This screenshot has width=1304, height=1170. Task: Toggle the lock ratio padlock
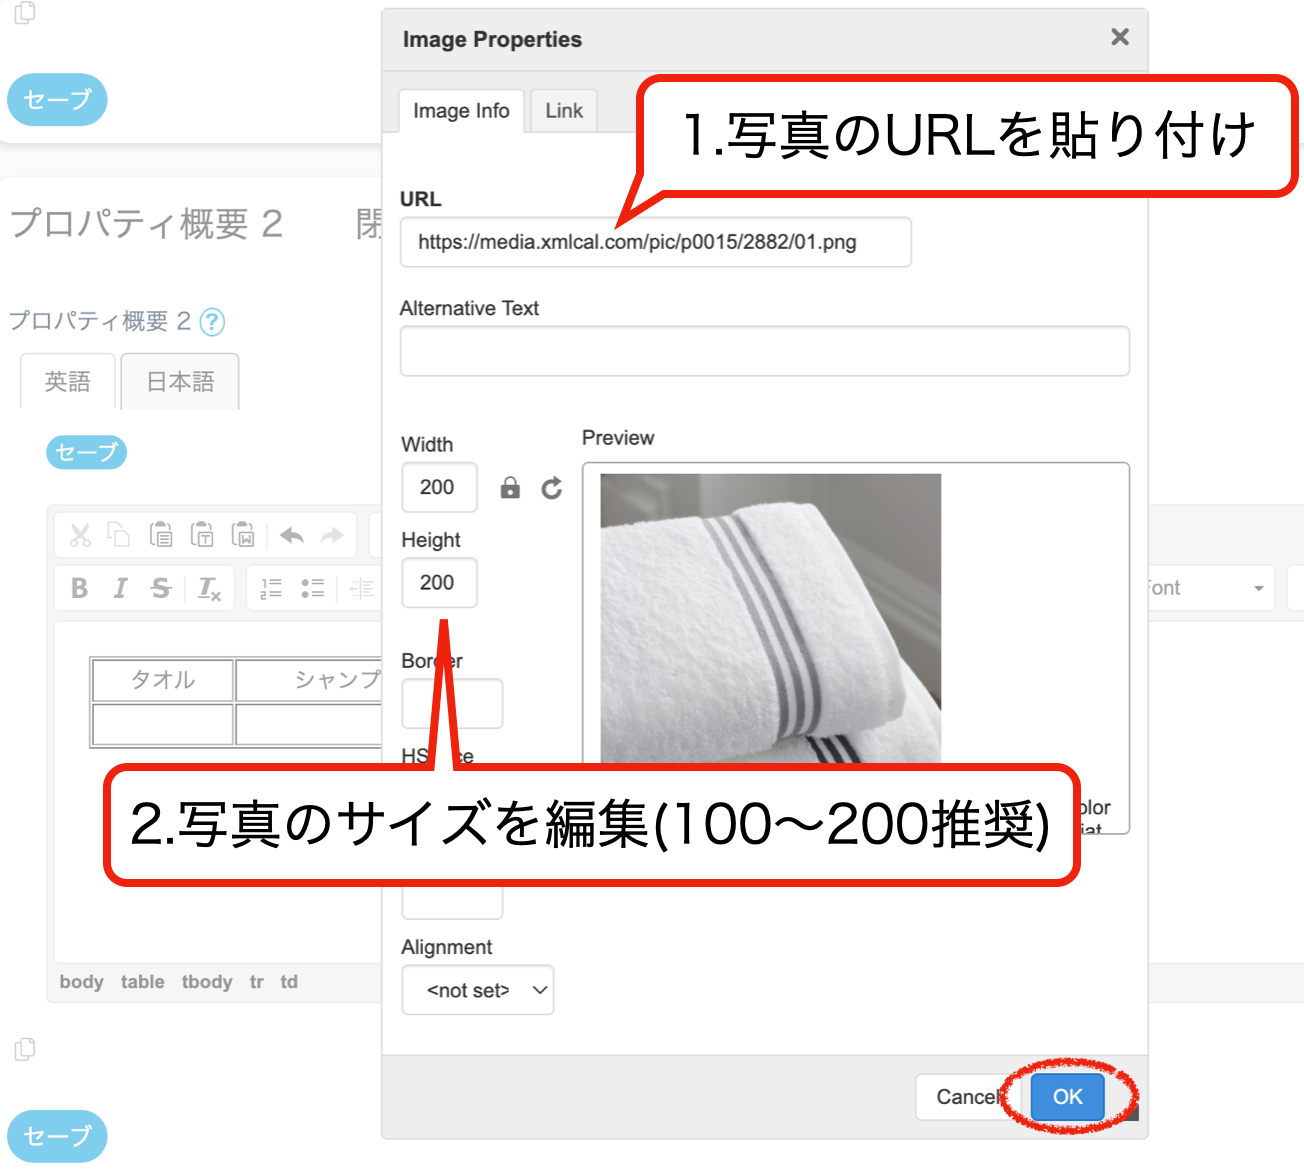(510, 488)
